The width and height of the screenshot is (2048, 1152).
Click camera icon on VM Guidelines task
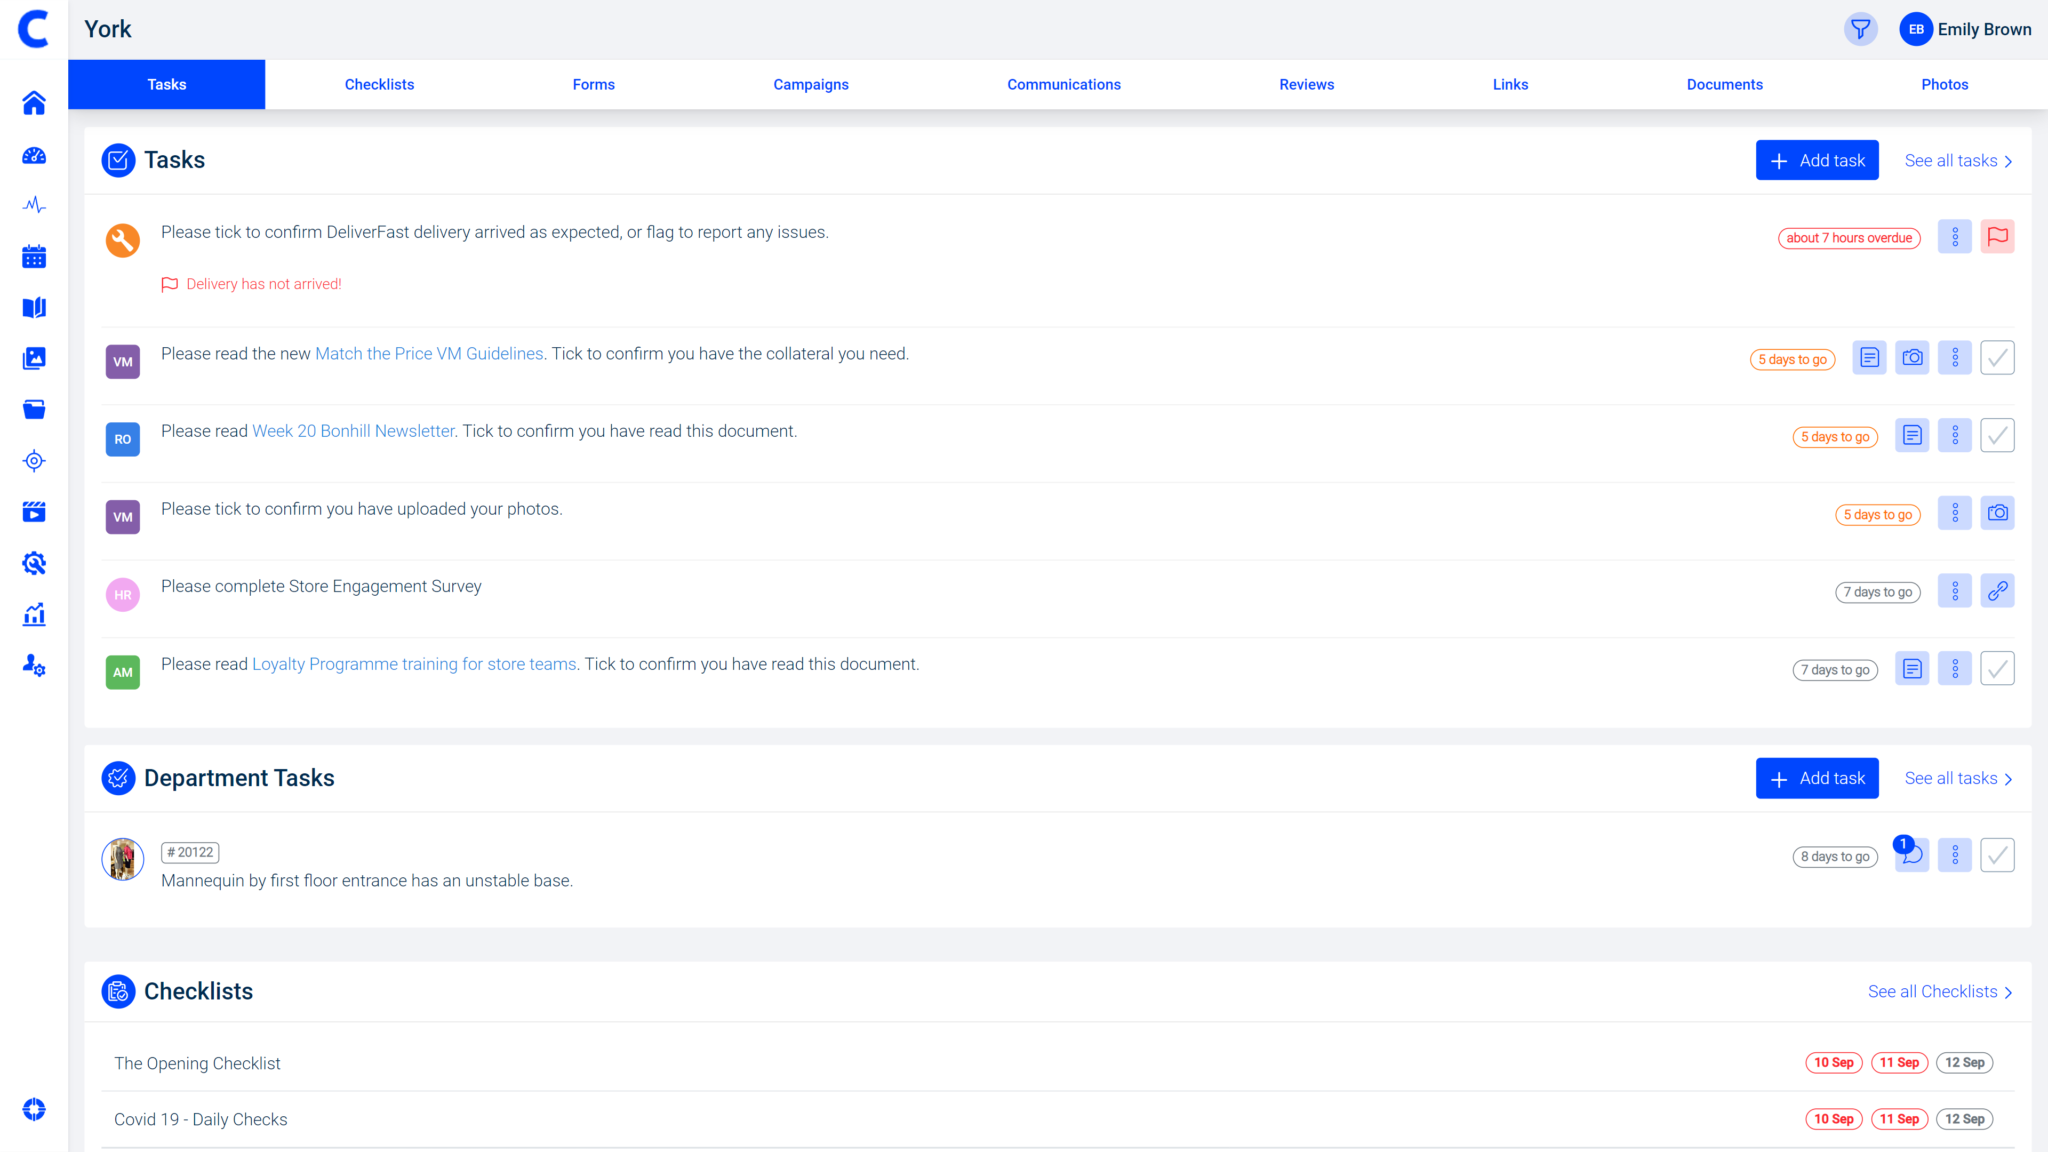tap(1912, 358)
